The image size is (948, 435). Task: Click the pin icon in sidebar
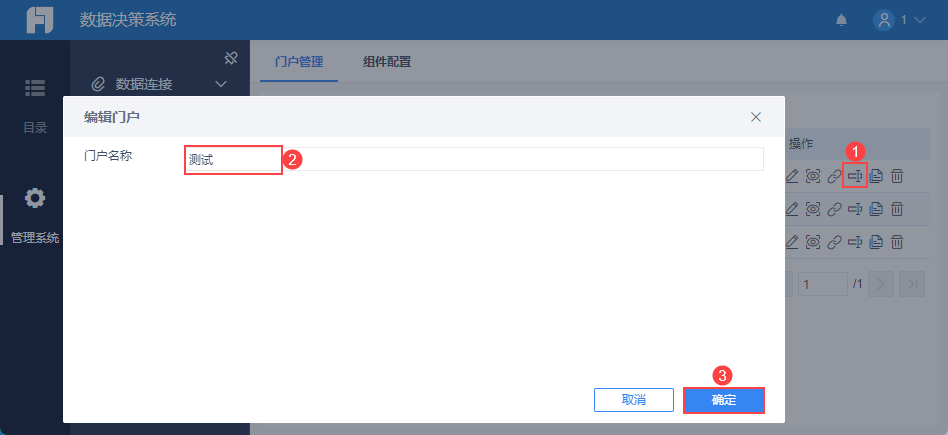pyautogui.click(x=231, y=58)
